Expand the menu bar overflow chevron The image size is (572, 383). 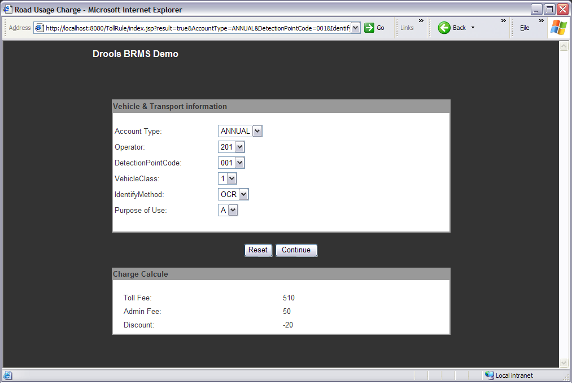(x=541, y=21)
